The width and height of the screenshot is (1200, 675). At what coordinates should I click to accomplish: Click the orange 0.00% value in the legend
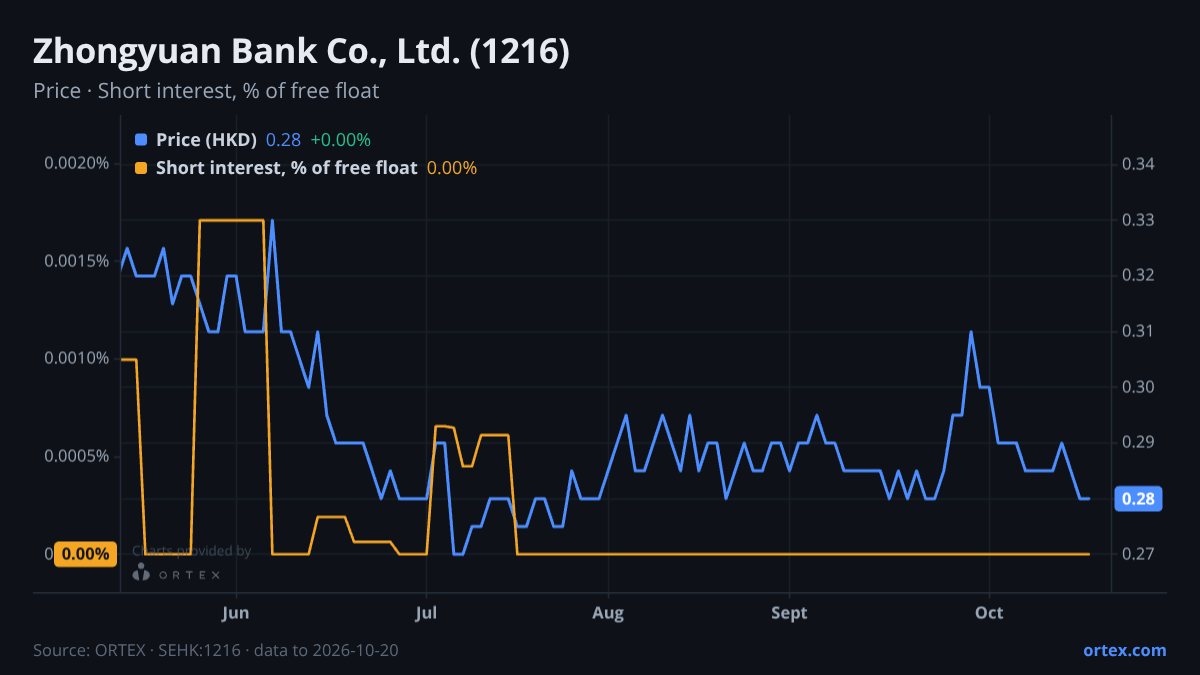click(452, 168)
